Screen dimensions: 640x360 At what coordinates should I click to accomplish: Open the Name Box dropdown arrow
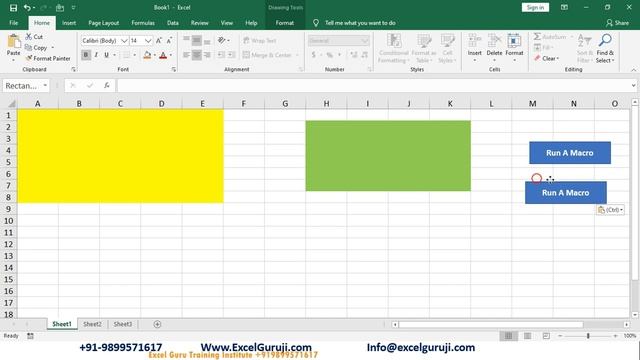(x=45, y=85)
